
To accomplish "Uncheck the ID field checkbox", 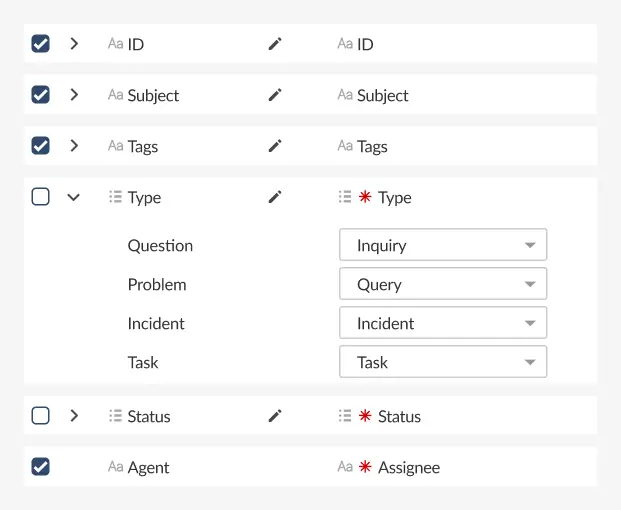I will (x=40, y=44).
